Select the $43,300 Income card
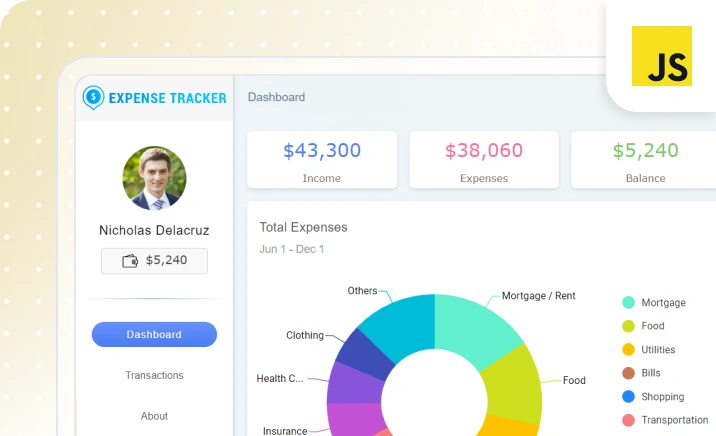The width and height of the screenshot is (716, 436). coord(322,160)
